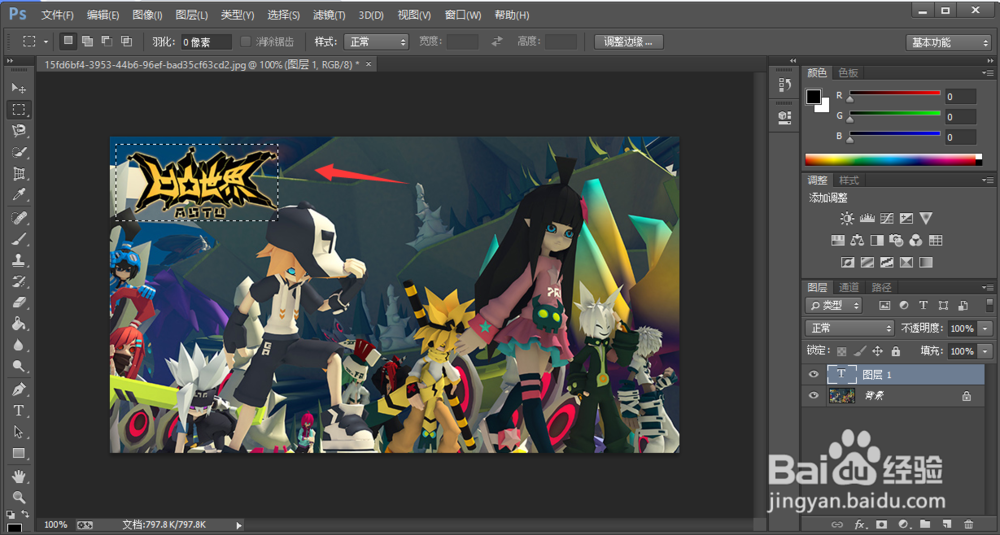
Task: Select the Blur tool
Action: pos(18,345)
